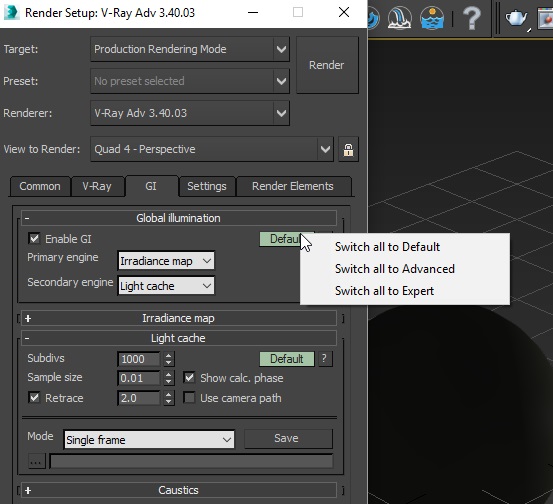553x504 pixels.
Task: Click the 3ds Max logo in title bar
Action: pyautogui.click(x=11, y=13)
